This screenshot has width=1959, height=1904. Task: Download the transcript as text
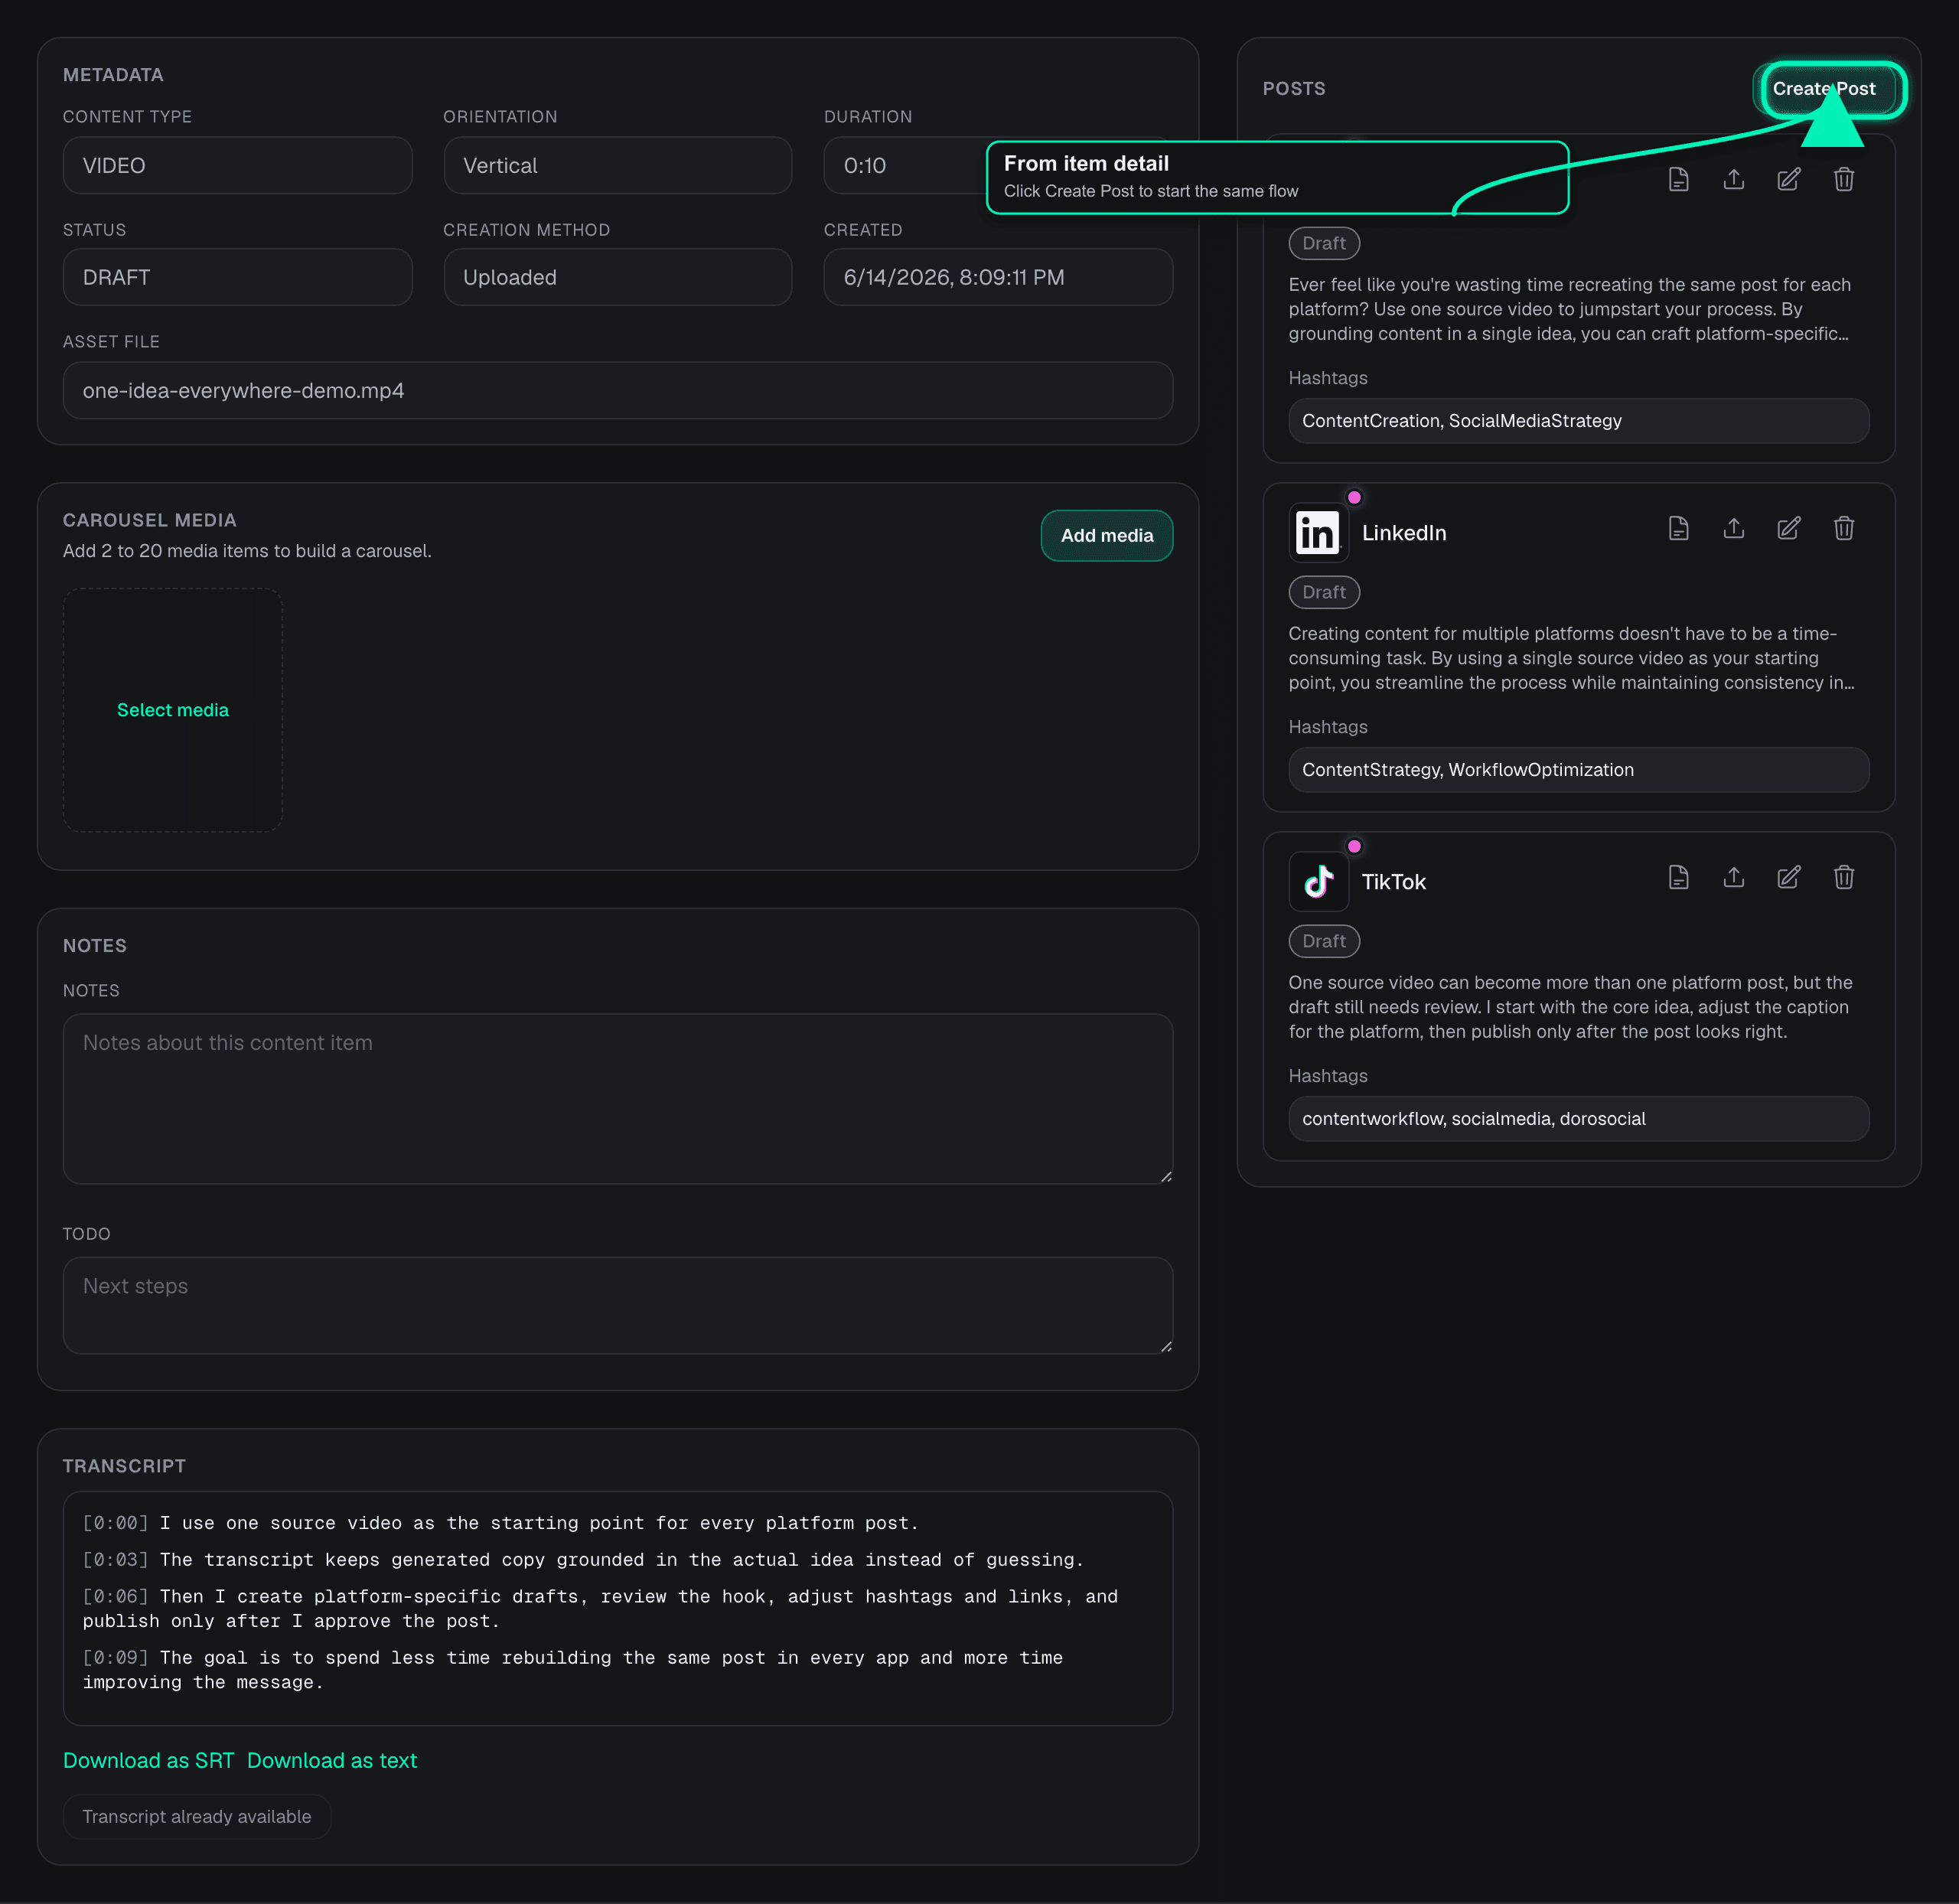(x=332, y=1760)
